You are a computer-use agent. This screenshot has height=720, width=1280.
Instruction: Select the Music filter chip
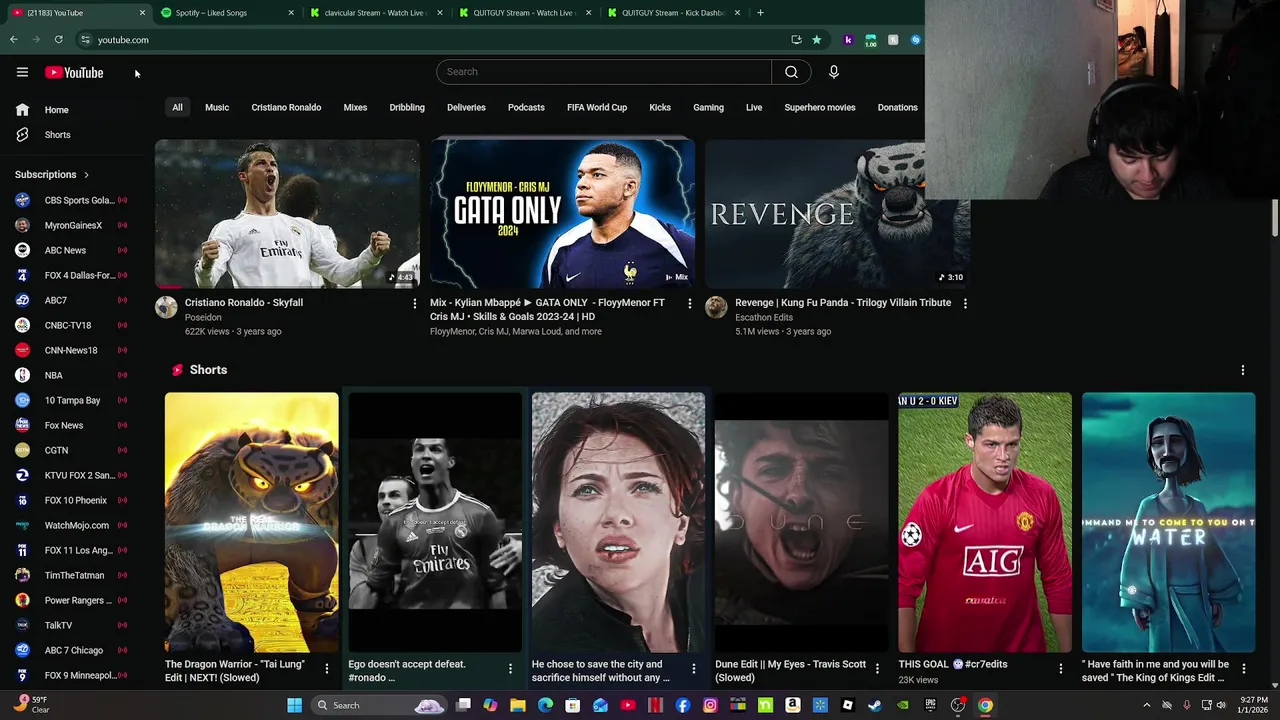tap(217, 107)
